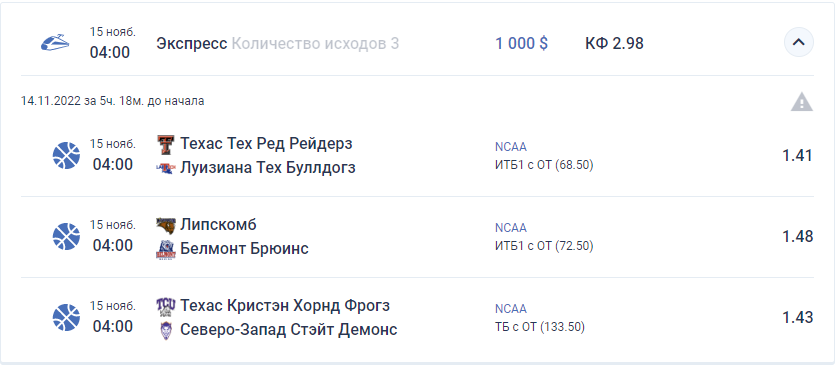Click basketball icon for Texas Tech game
Viewport: 837px width, 369px height.
pos(66,155)
